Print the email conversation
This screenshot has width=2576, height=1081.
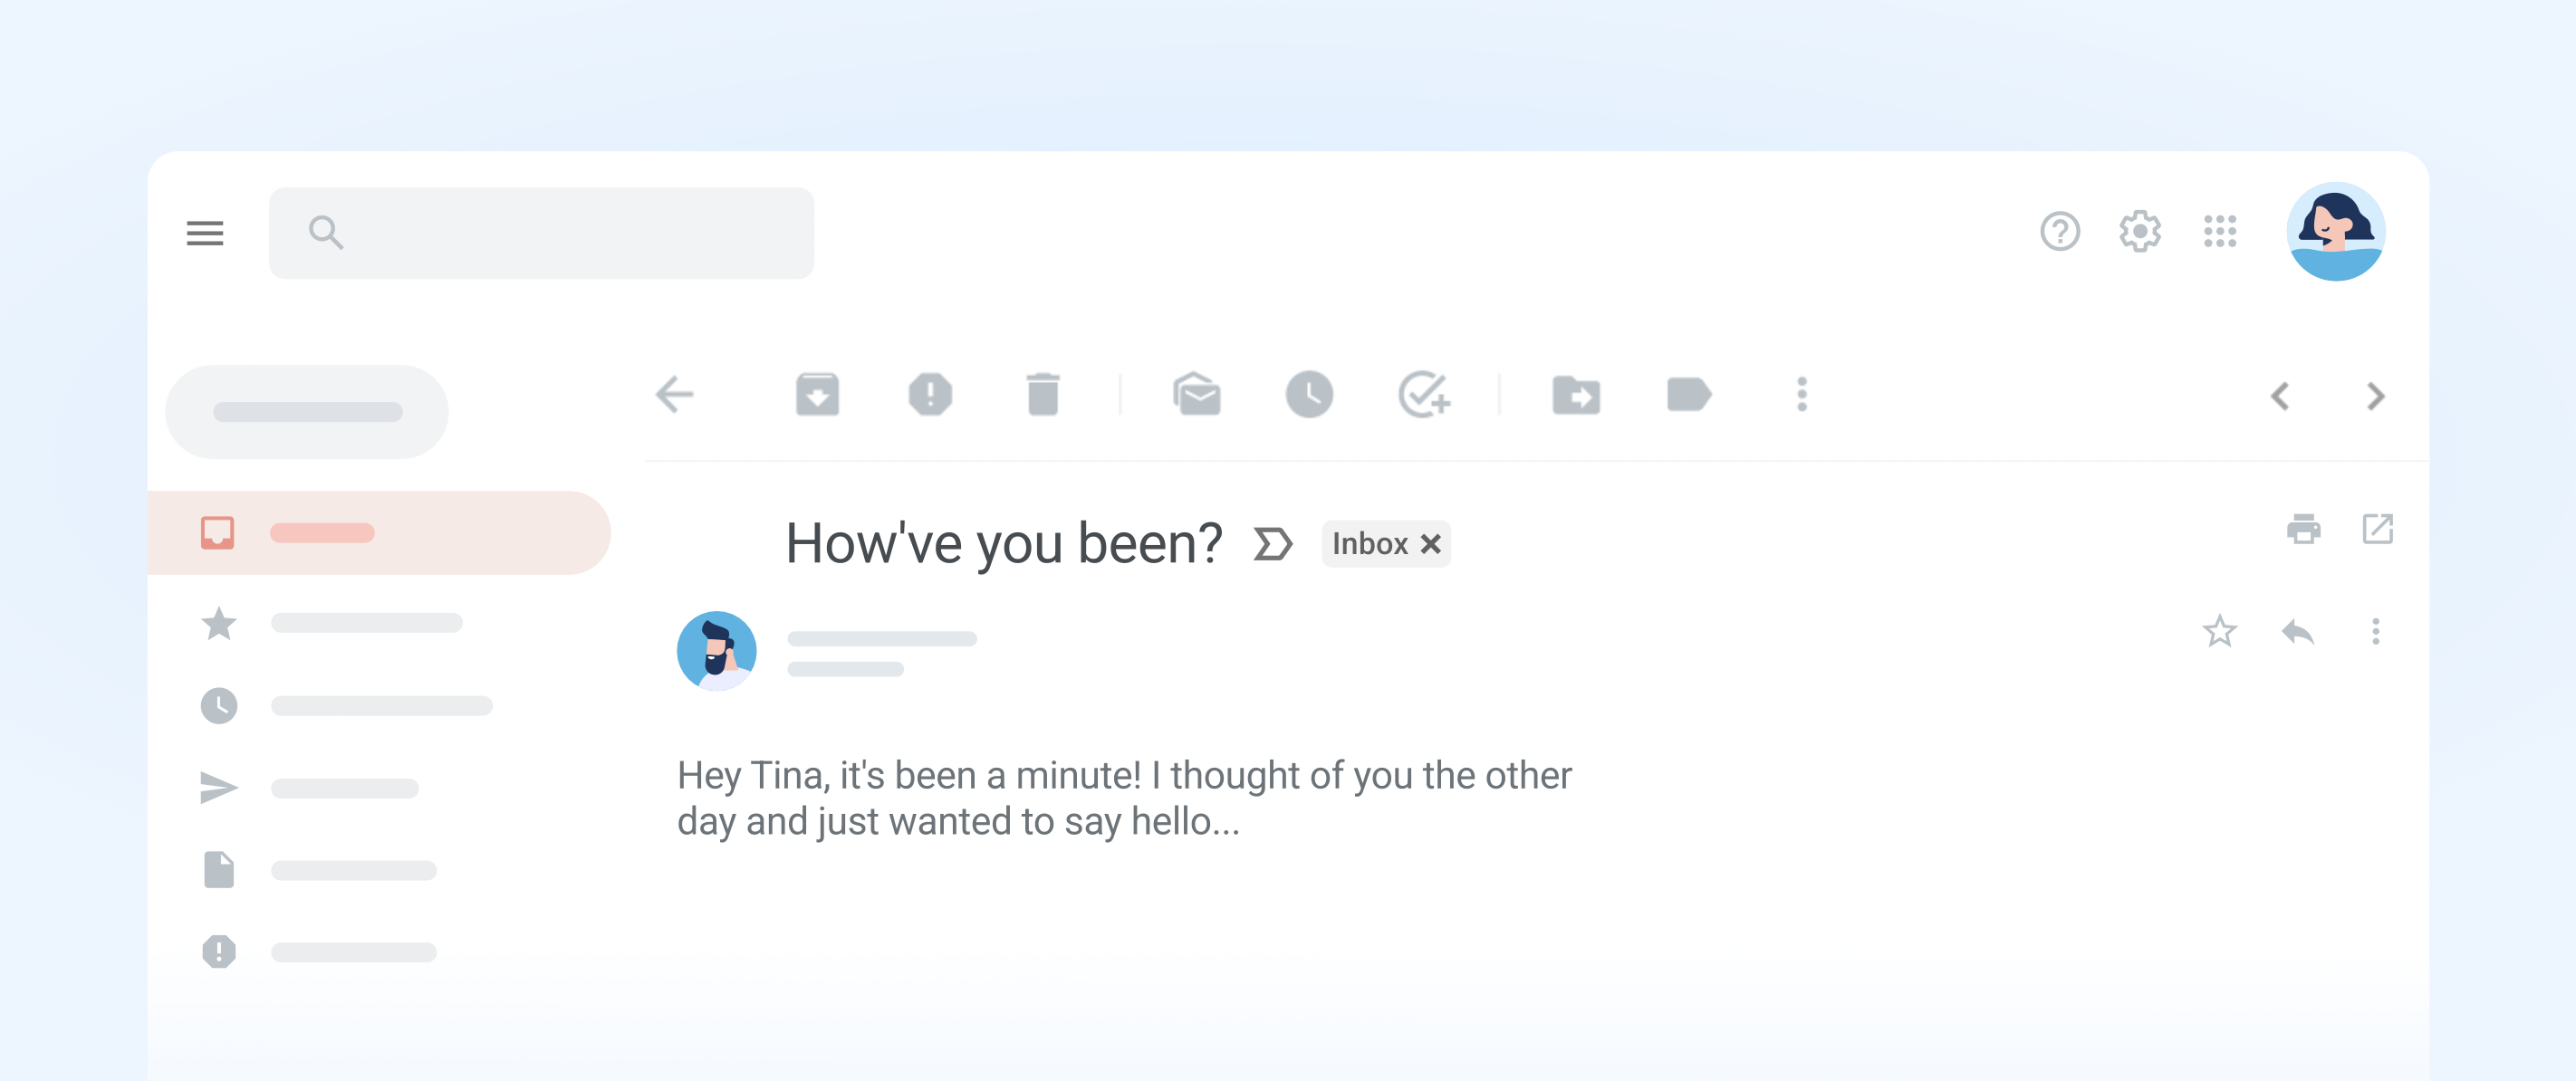coord(2303,529)
